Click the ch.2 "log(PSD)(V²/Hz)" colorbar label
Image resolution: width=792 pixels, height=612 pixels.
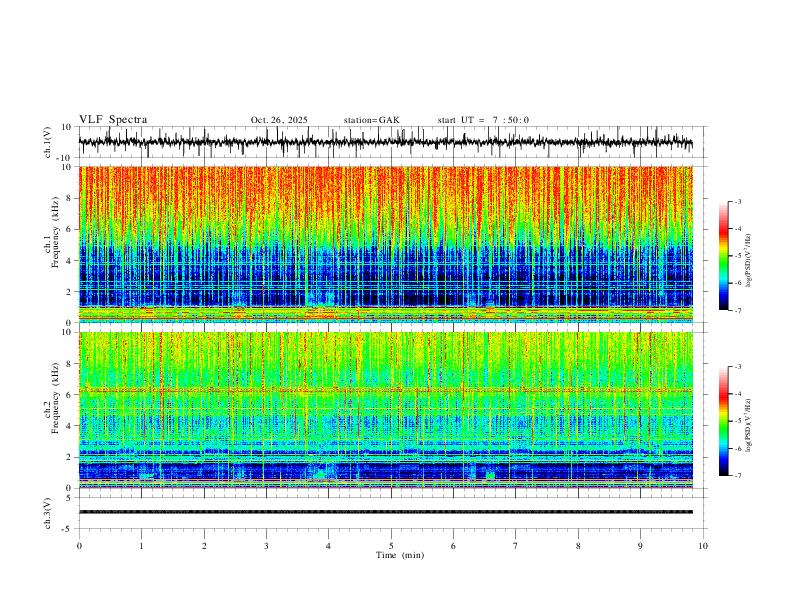click(x=749, y=426)
